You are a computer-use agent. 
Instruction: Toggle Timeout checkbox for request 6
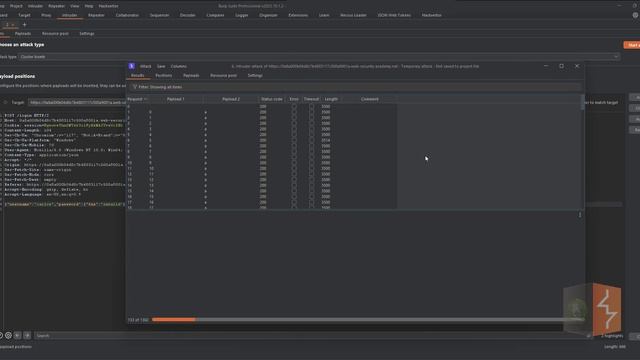coord(311,140)
